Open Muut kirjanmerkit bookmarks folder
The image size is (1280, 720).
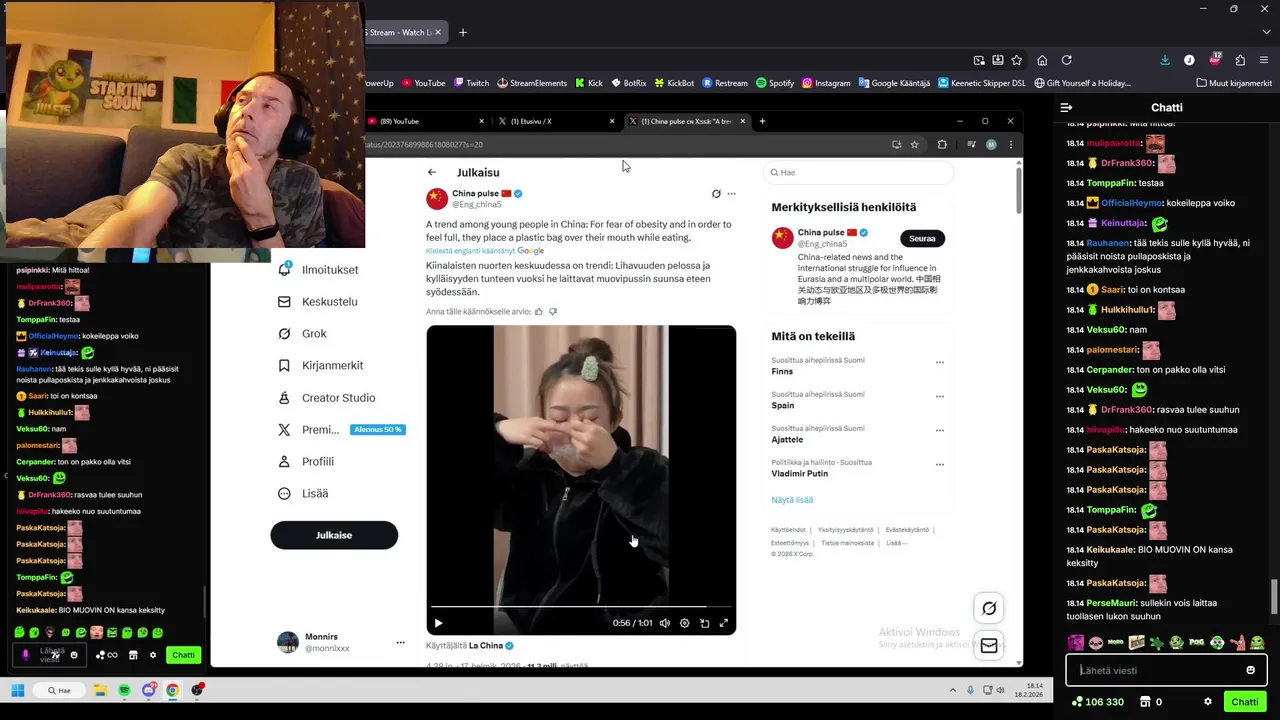pos(1234,83)
